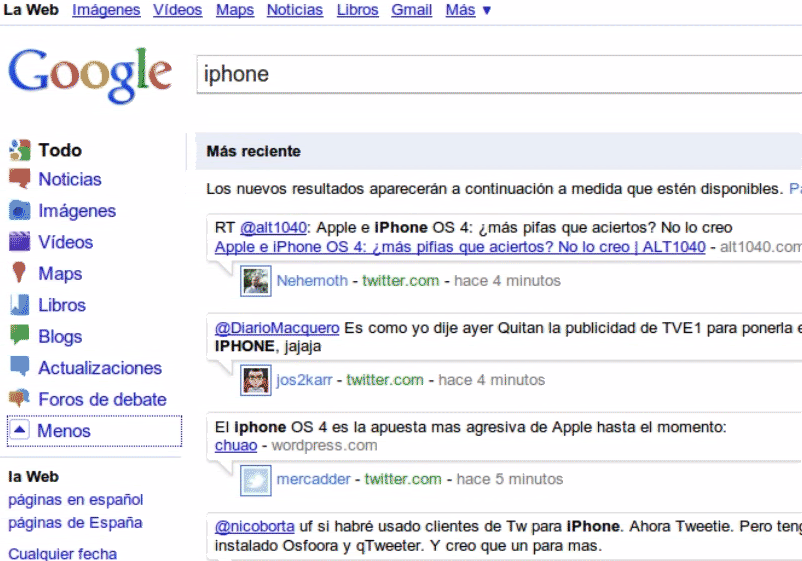This screenshot has width=802, height=561.
Task: Open Imágenes in the top navigation bar
Action: tap(106, 10)
